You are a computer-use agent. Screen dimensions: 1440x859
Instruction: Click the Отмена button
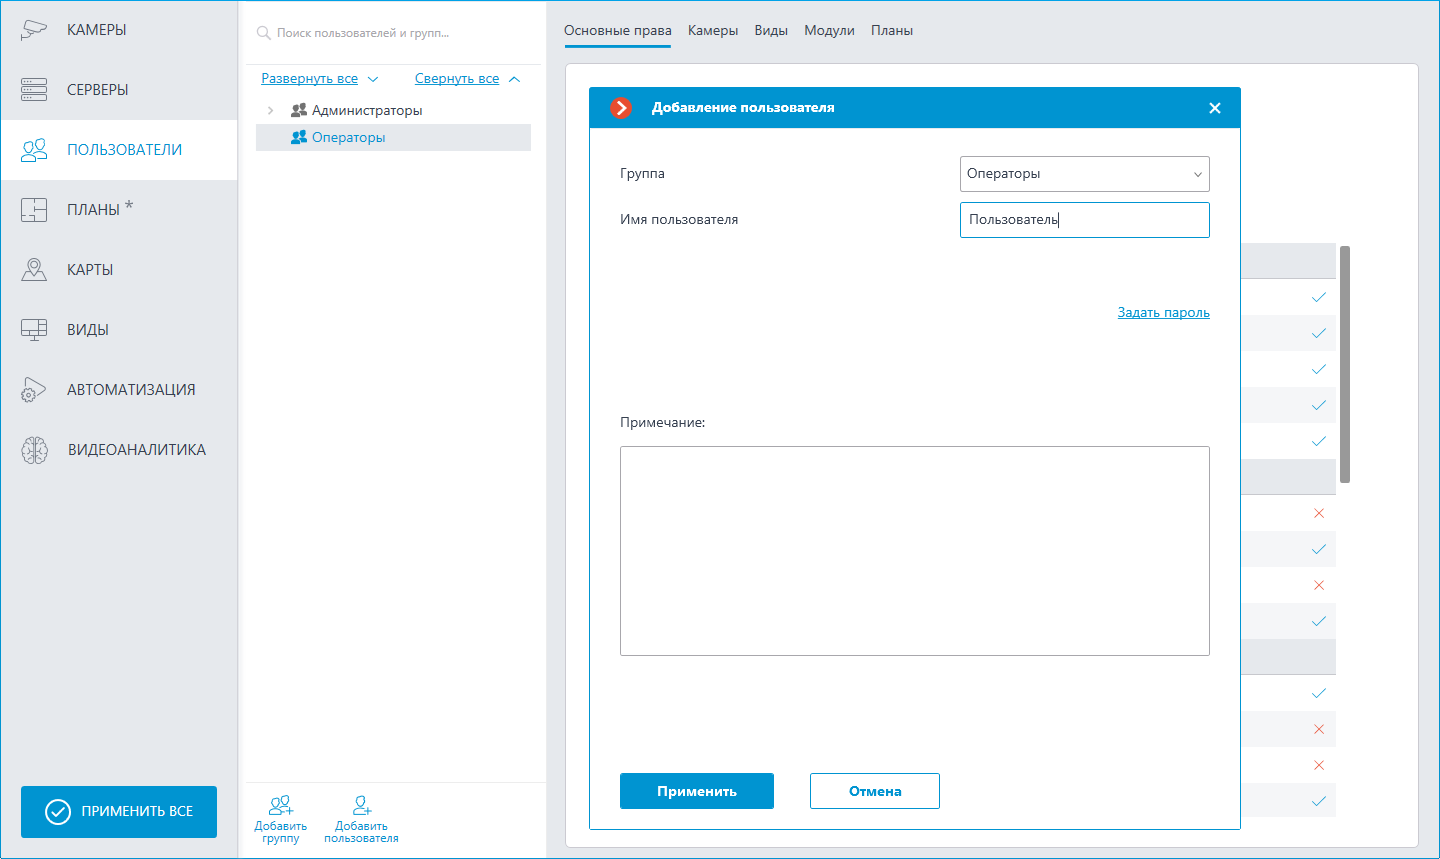tap(875, 791)
